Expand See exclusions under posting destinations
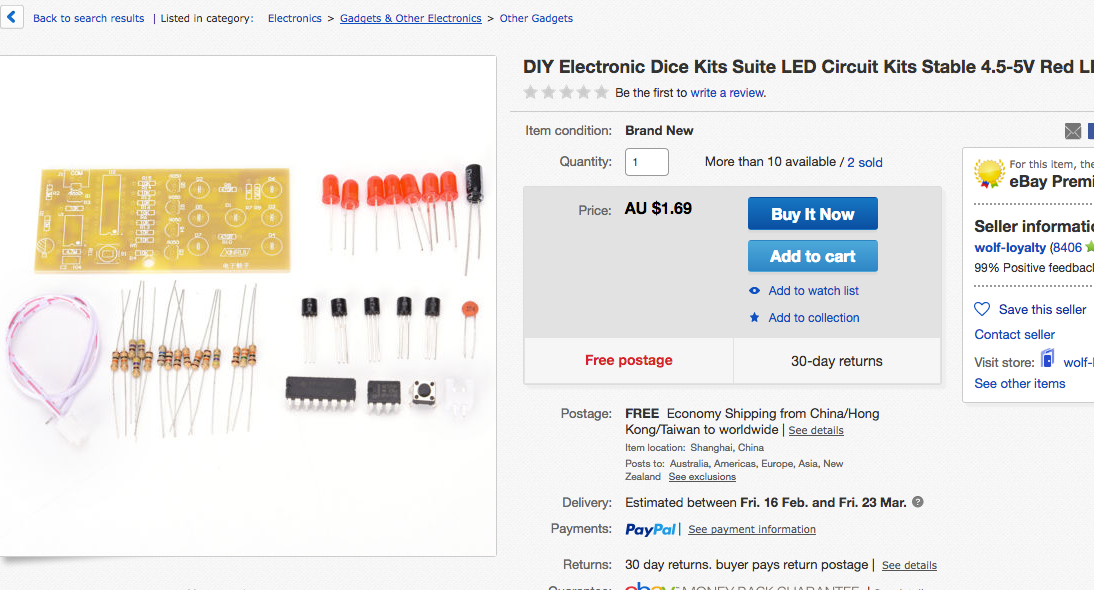 tap(702, 477)
